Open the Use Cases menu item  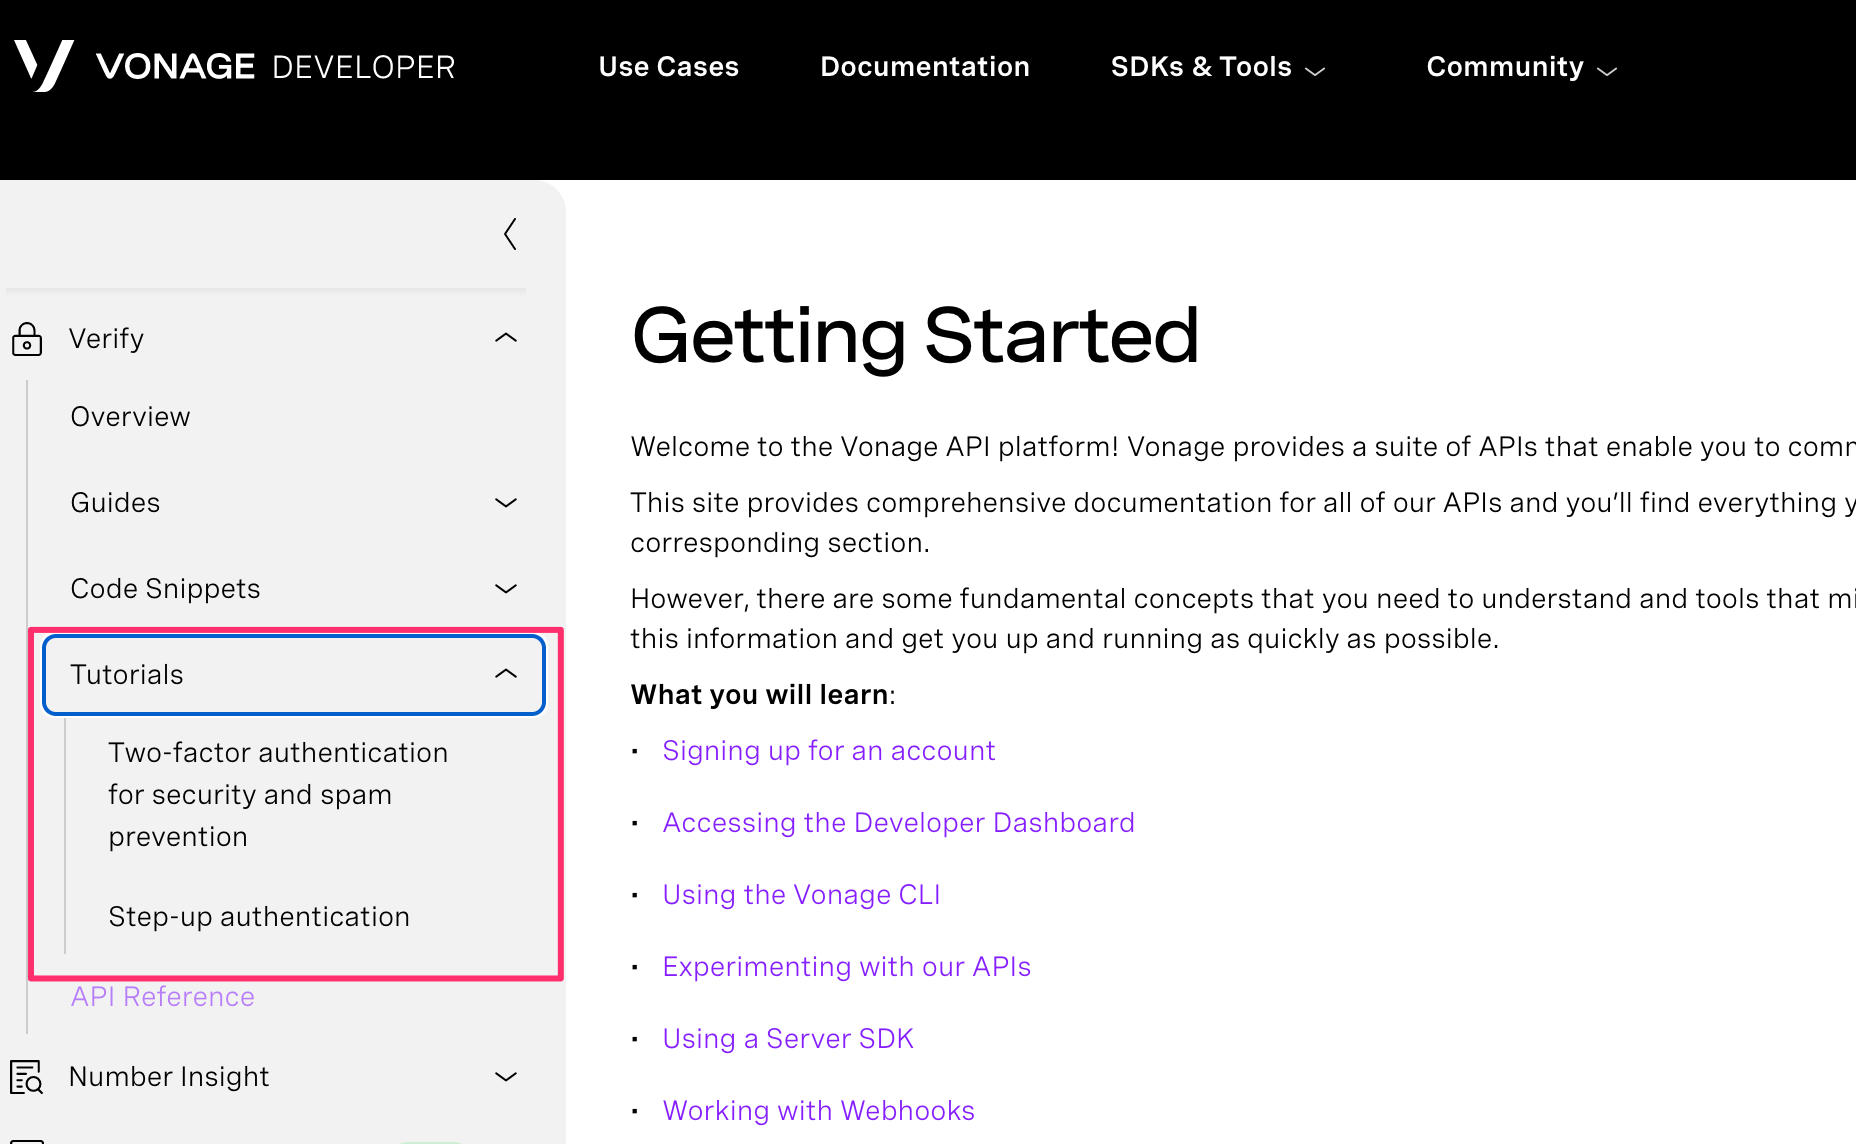click(668, 67)
